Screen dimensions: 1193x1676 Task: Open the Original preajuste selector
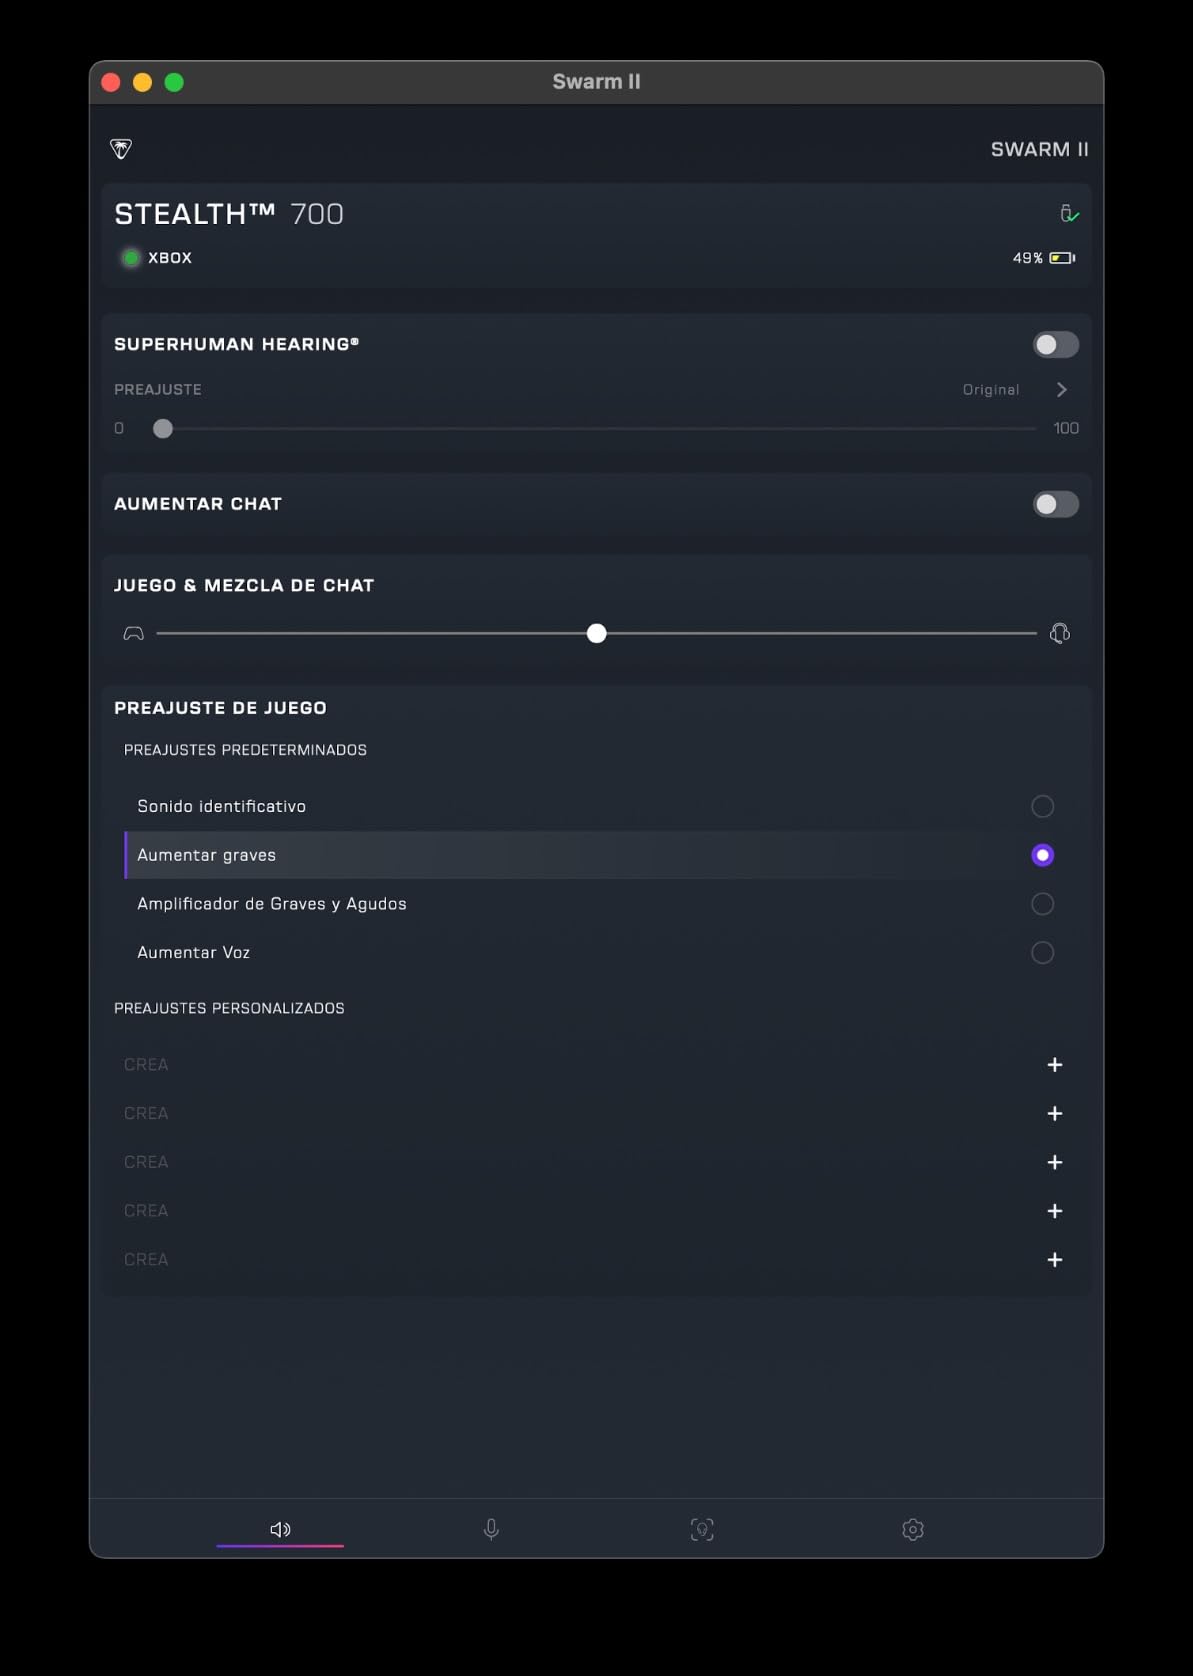coord(990,390)
